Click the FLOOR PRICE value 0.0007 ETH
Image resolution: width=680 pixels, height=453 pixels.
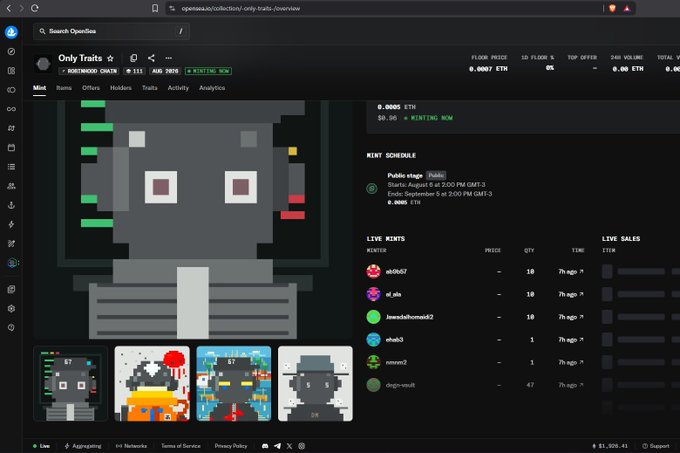pos(488,69)
